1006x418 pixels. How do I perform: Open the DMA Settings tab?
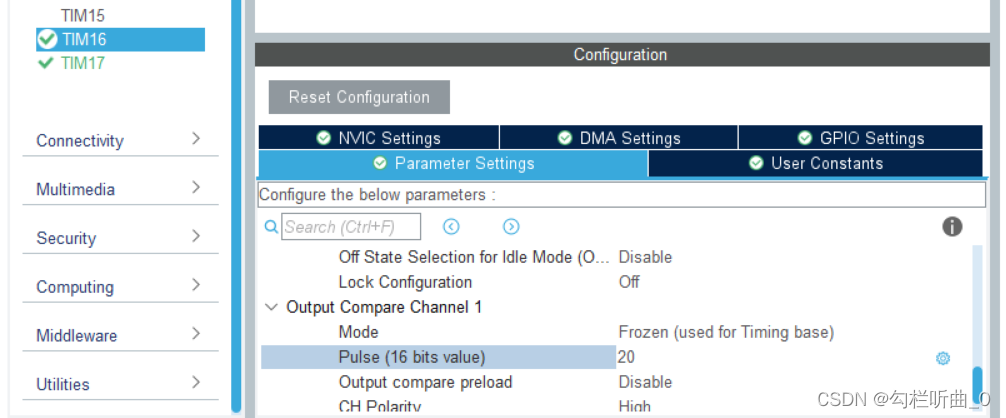pyautogui.click(x=618, y=138)
